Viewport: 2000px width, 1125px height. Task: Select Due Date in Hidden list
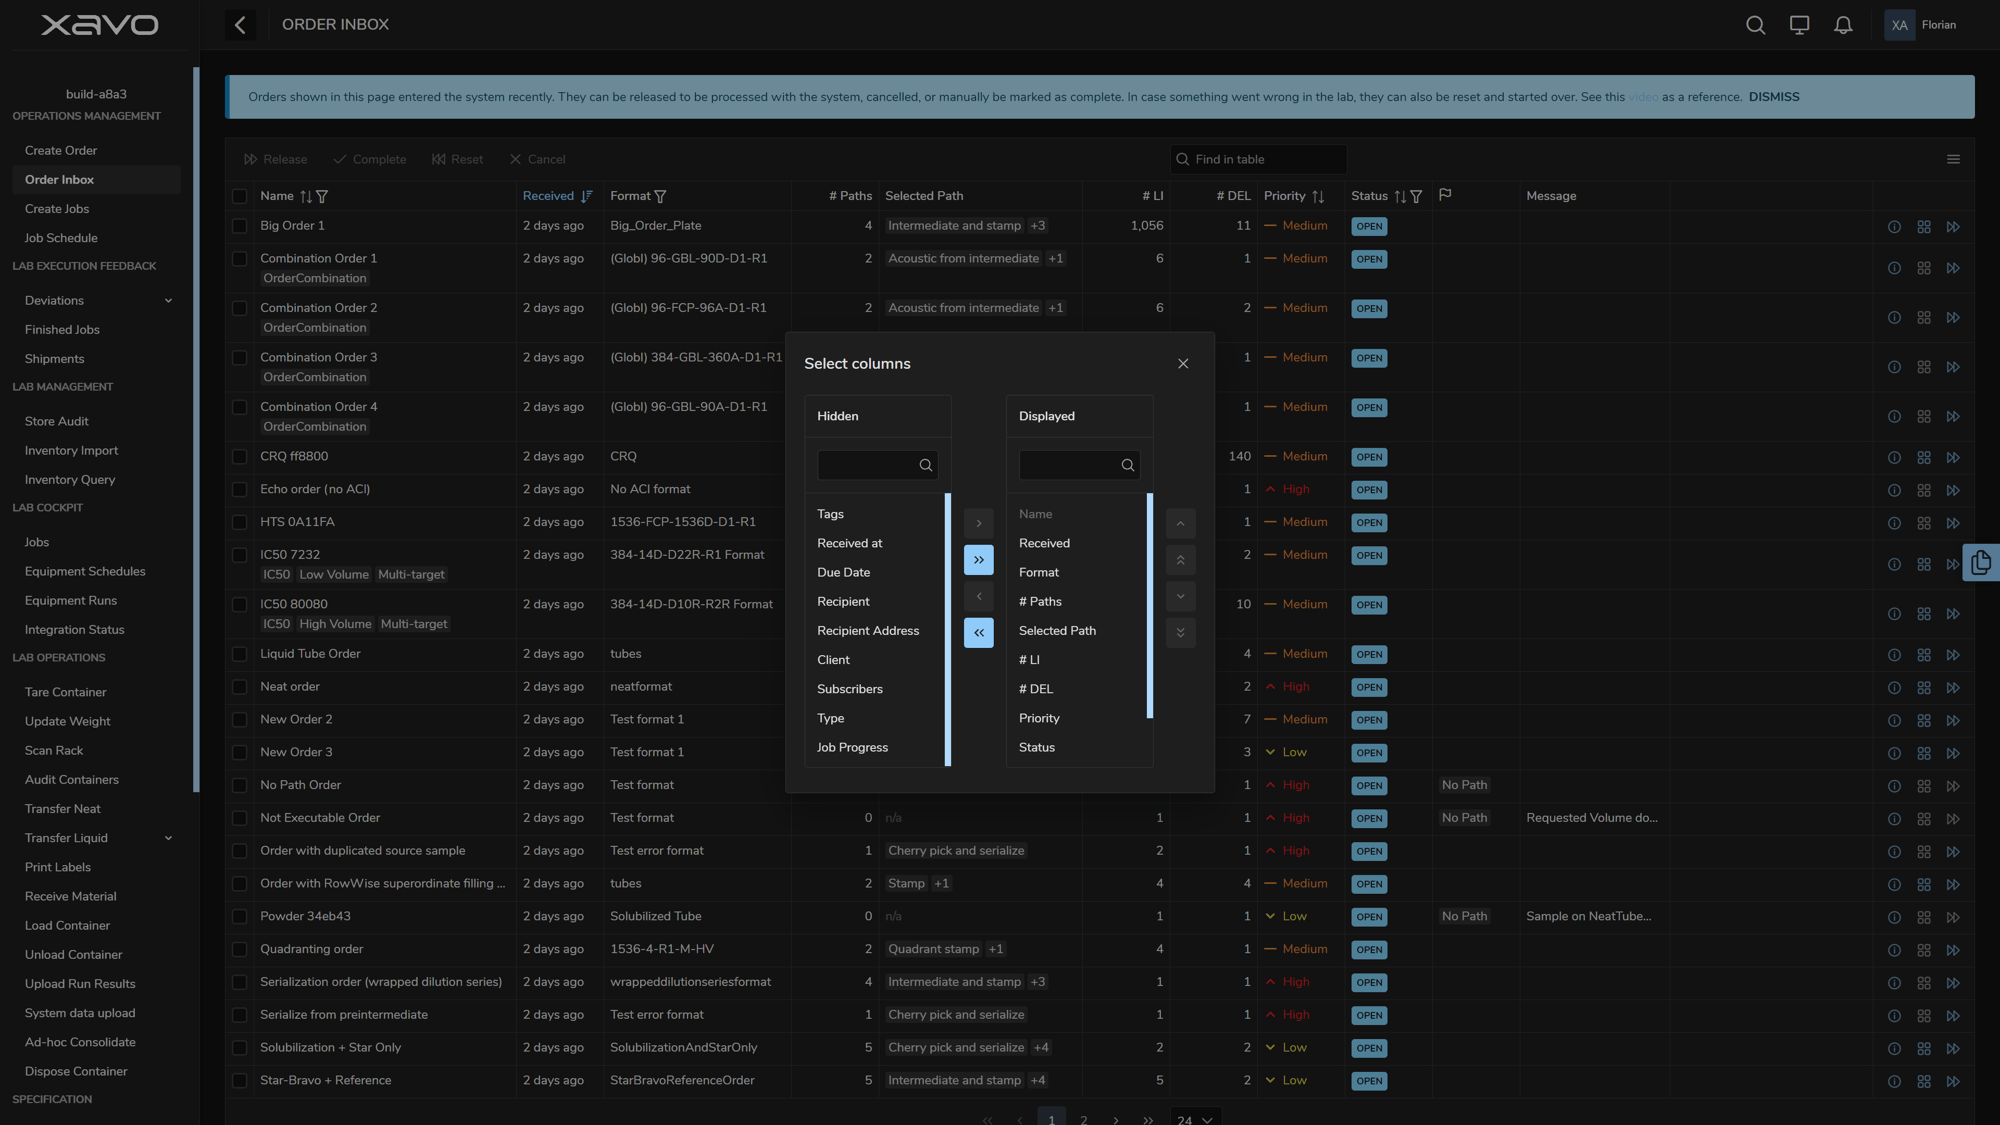coord(843,573)
